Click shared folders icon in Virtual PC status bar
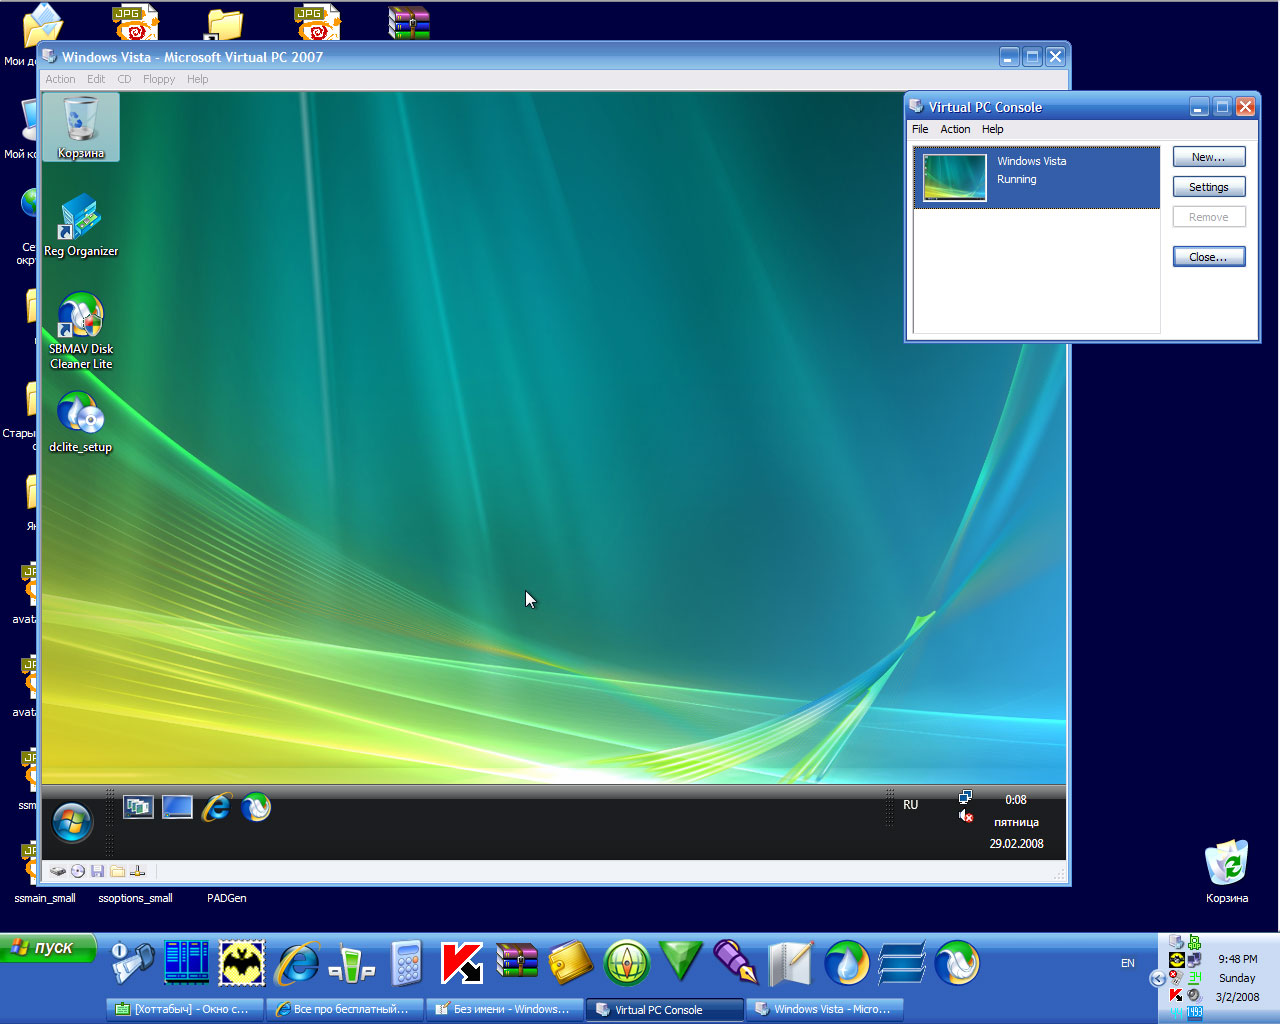 pyautogui.click(x=117, y=871)
